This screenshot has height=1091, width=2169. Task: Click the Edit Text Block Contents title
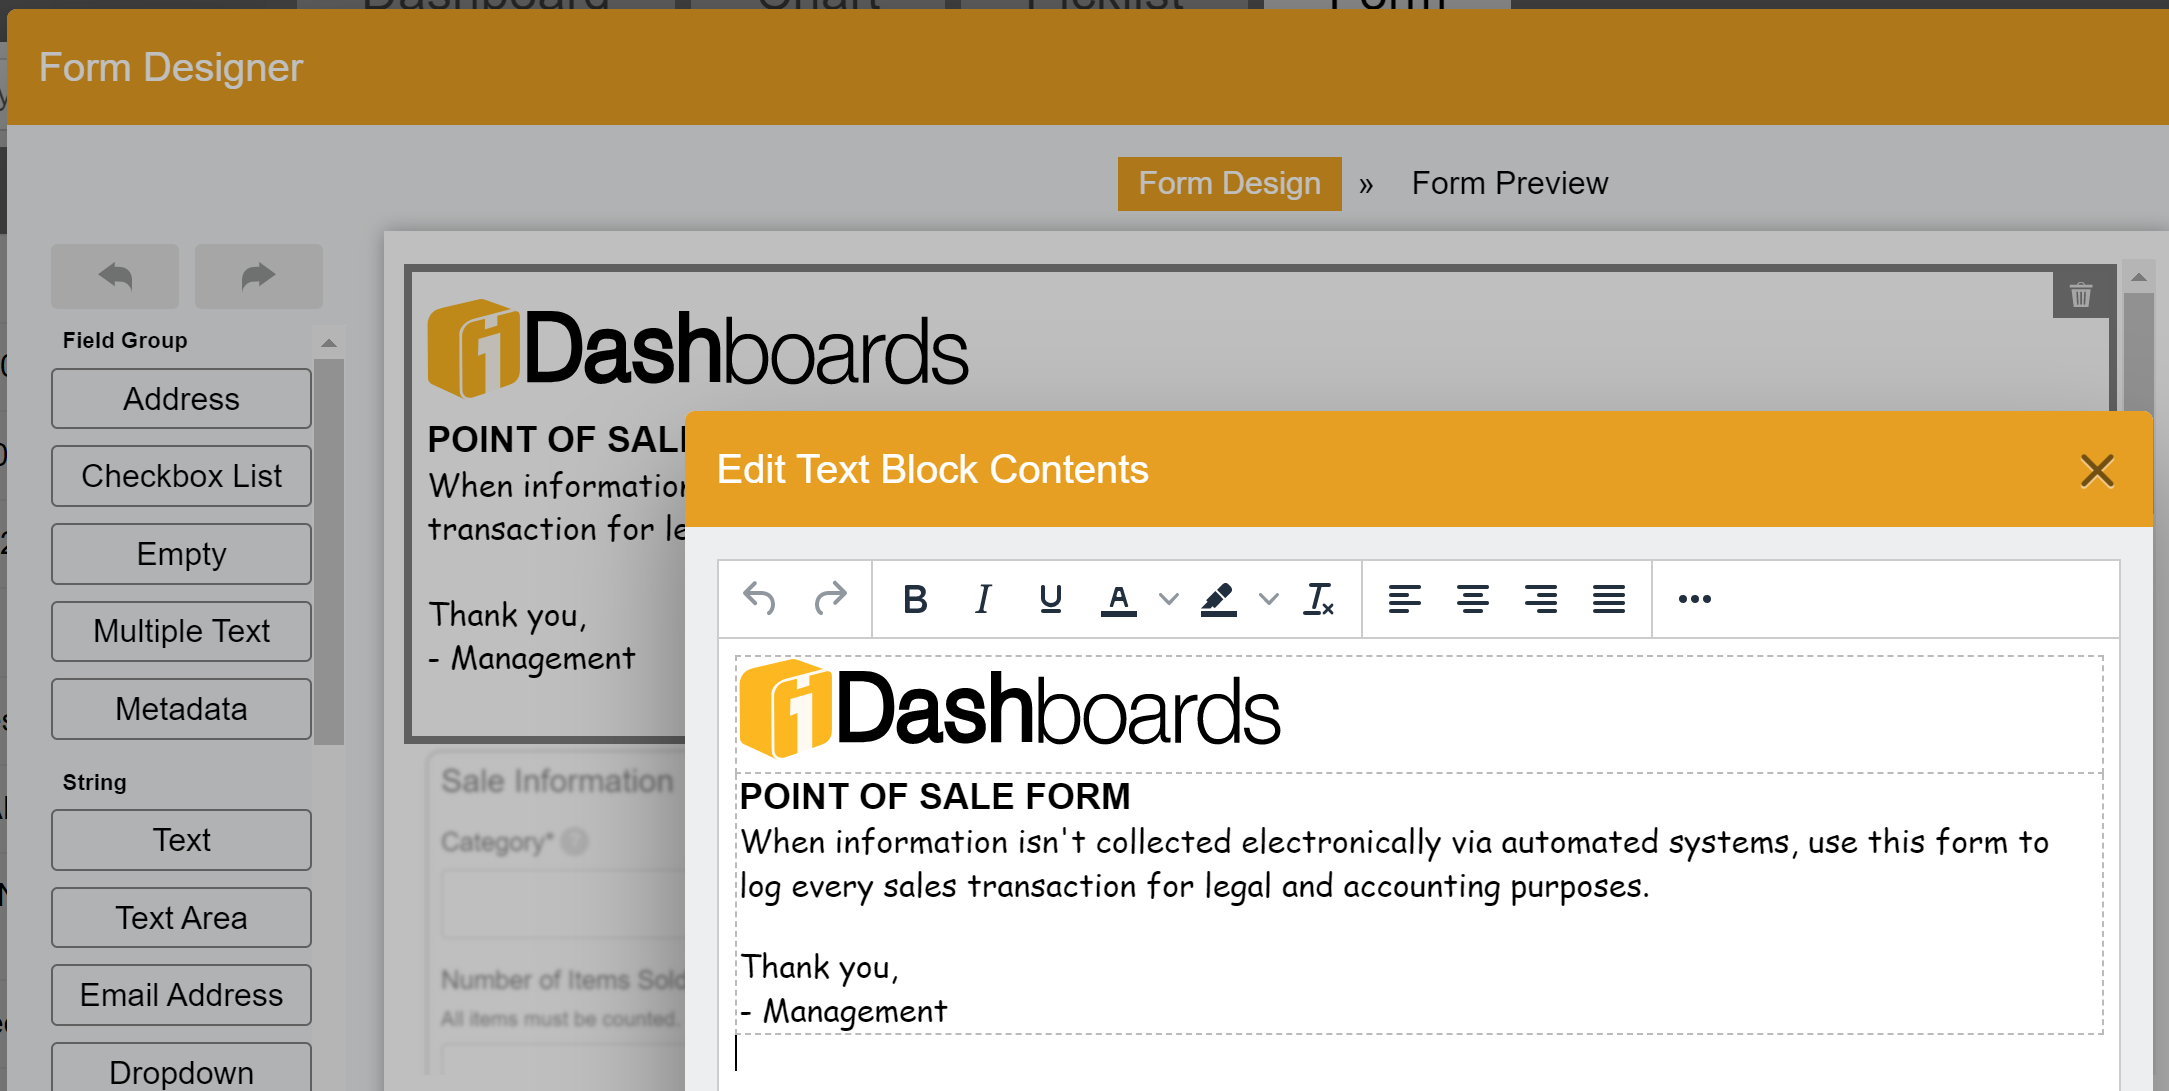[933, 469]
